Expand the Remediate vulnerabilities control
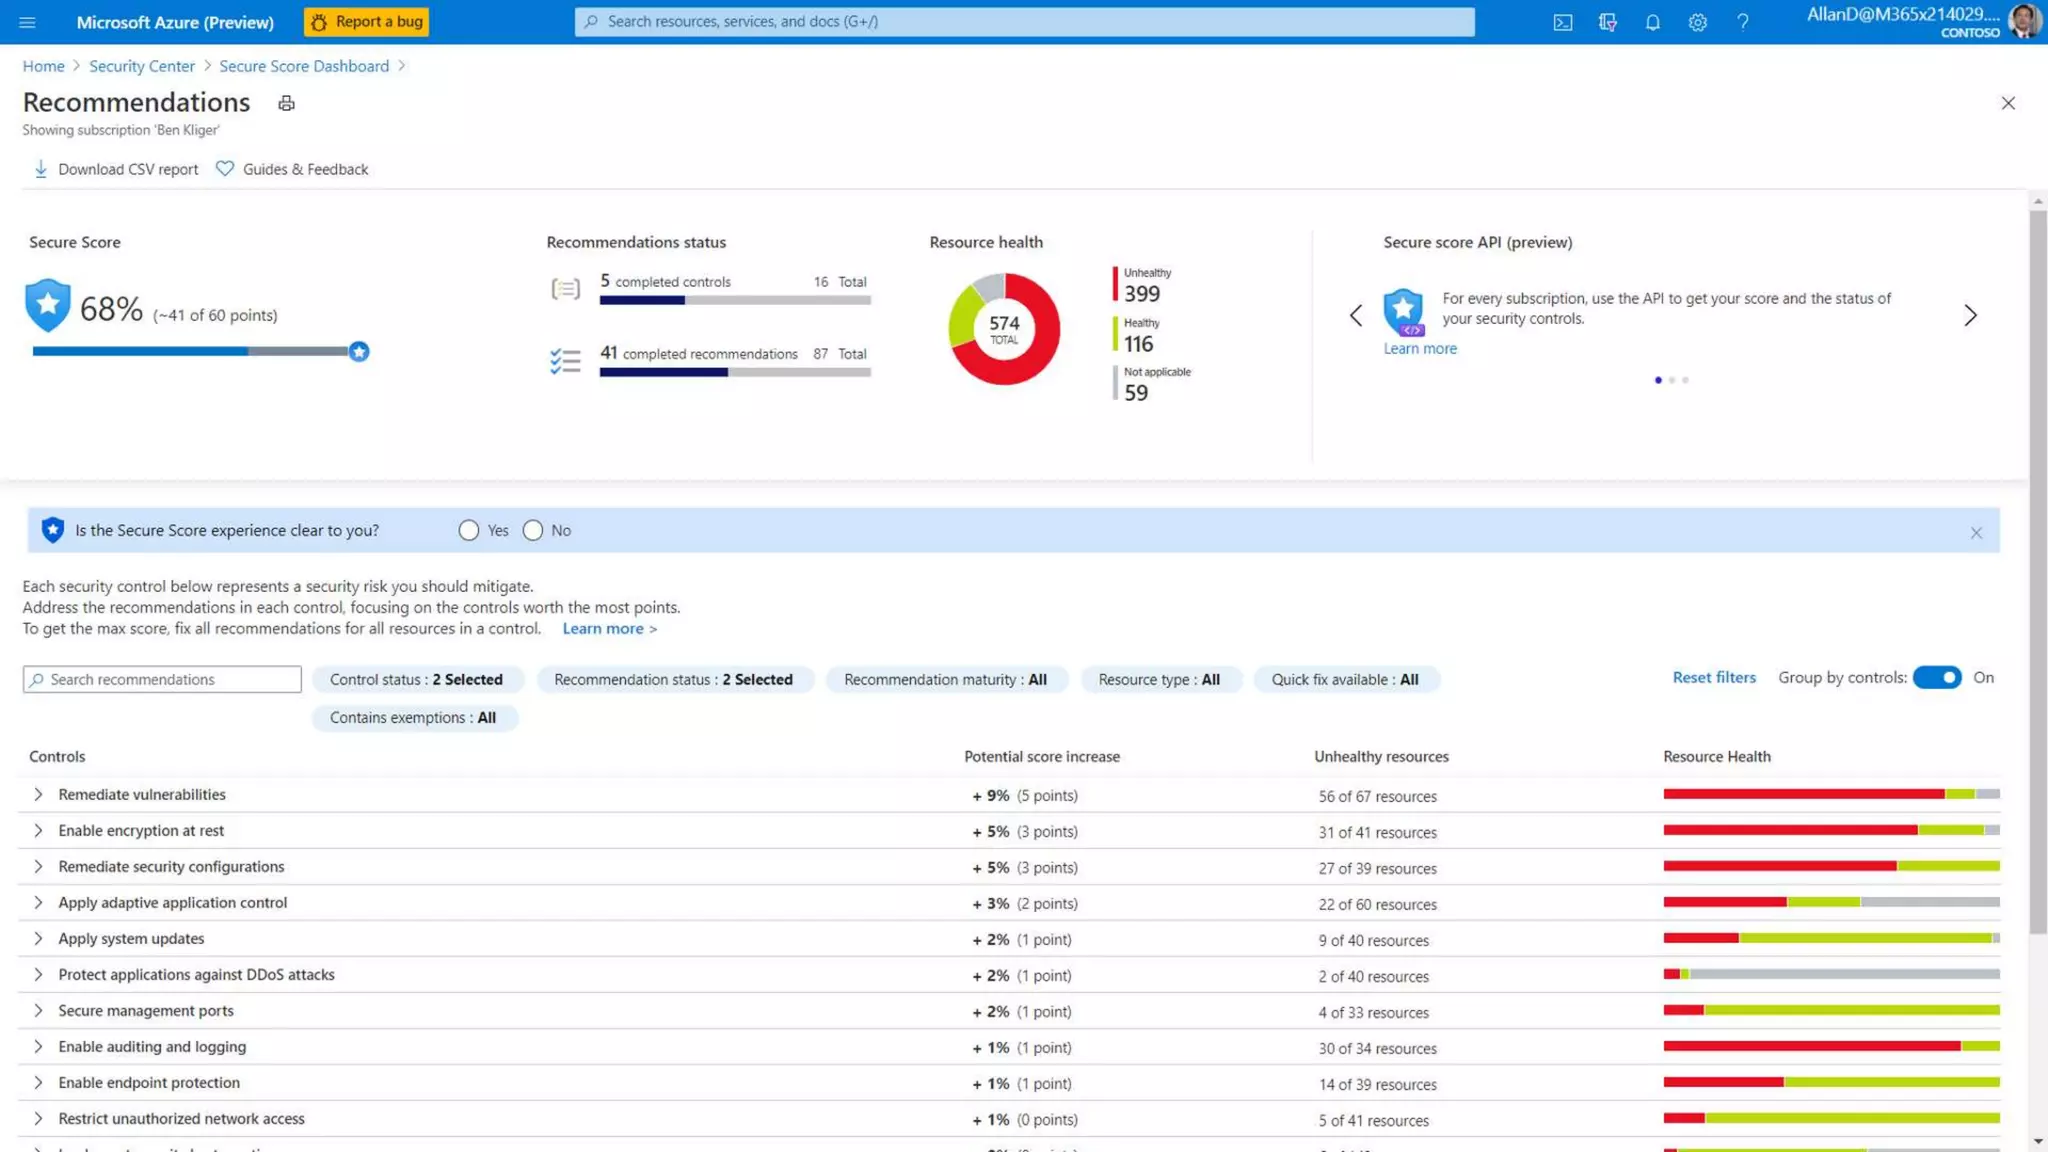This screenshot has height=1152, width=2048. tap(38, 795)
